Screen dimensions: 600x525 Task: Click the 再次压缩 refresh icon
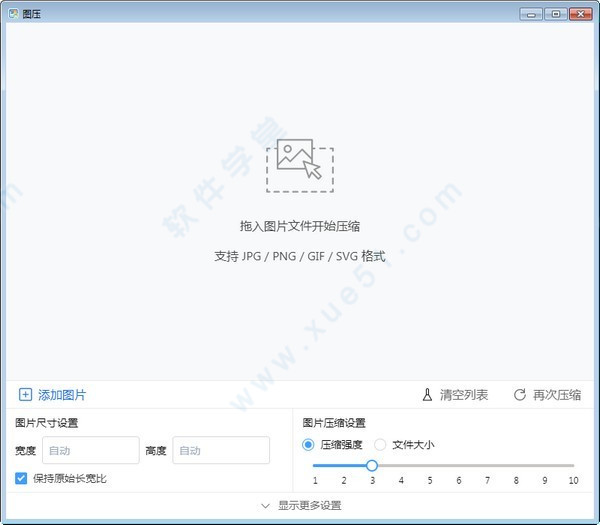pos(520,395)
